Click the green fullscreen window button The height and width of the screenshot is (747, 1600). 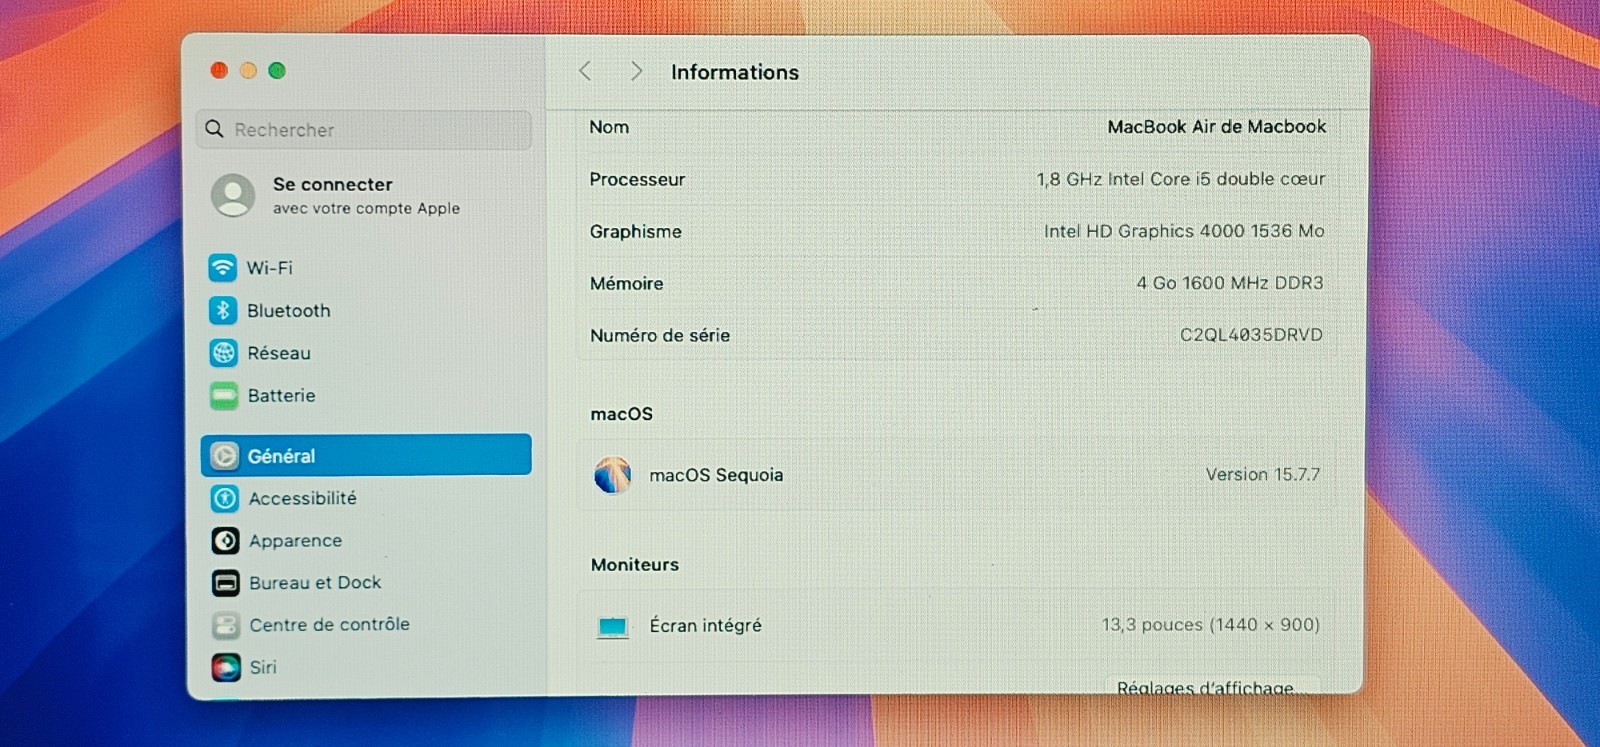click(277, 70)
